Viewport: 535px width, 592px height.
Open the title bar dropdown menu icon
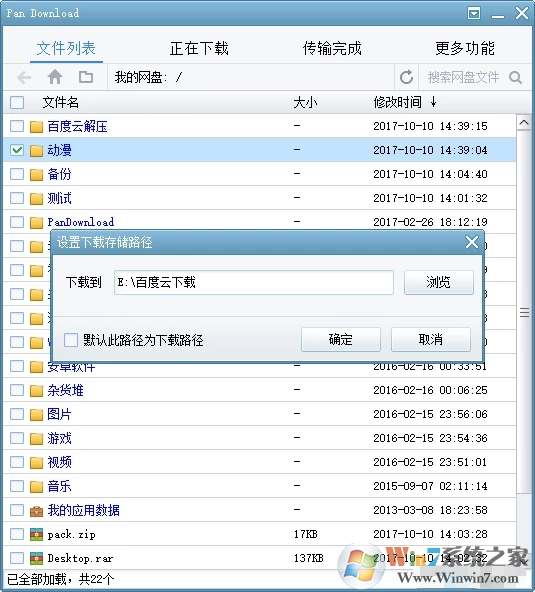474,14
